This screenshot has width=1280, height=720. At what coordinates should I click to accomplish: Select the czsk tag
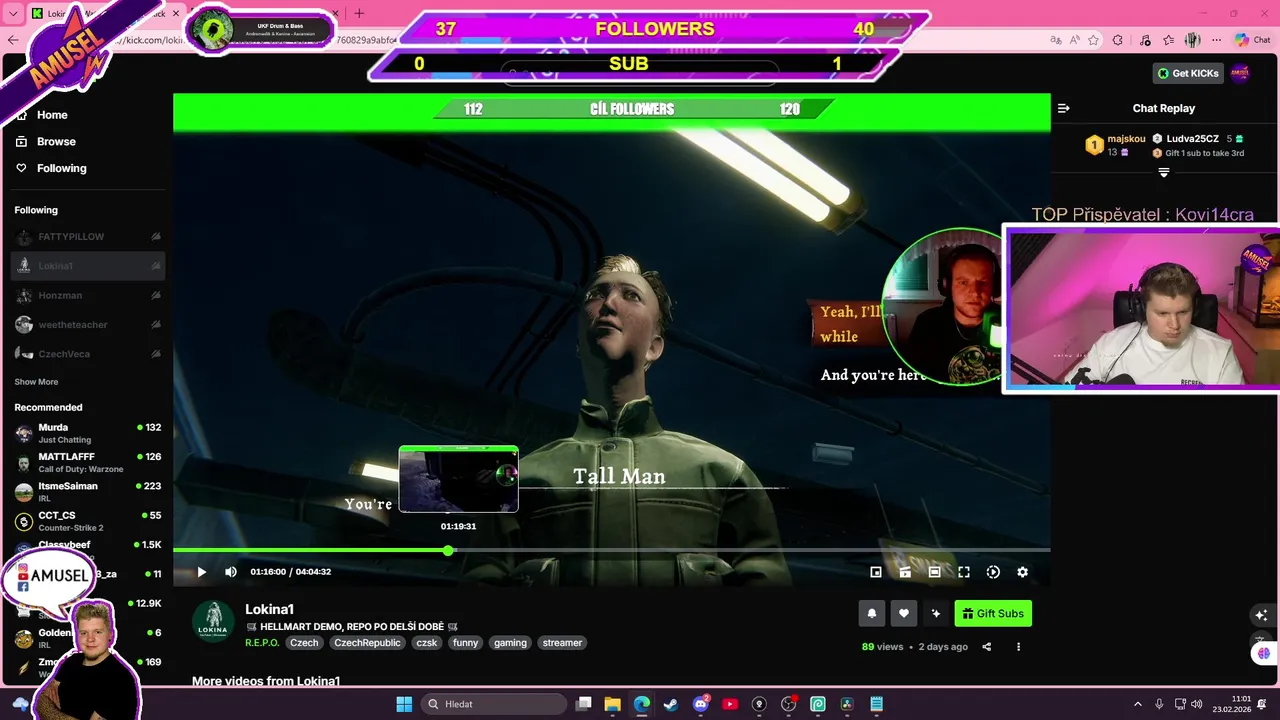427,643
